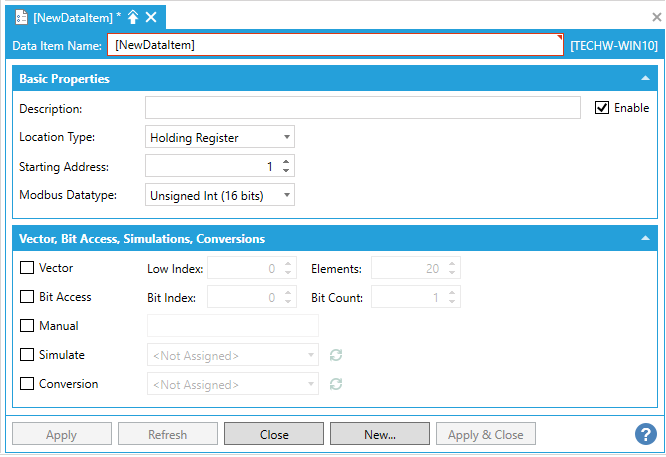666x457 pixels.
Task: Toggle the Enable checkbox
Action: click(x=602, y=108)
